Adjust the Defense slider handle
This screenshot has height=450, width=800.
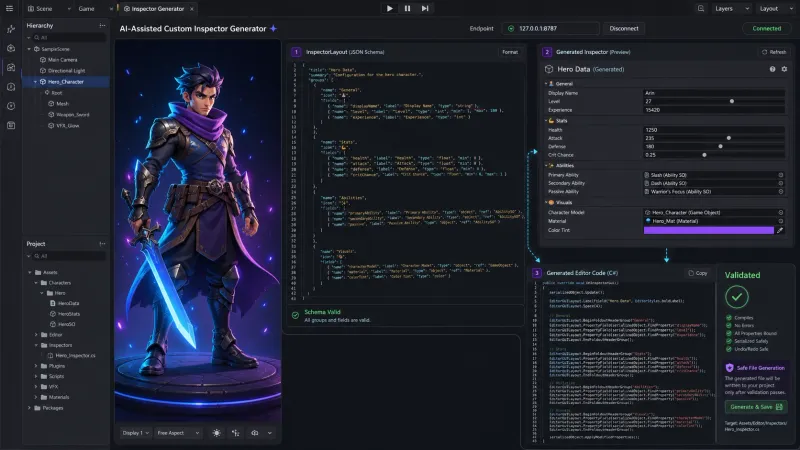[x=720, y=146]
